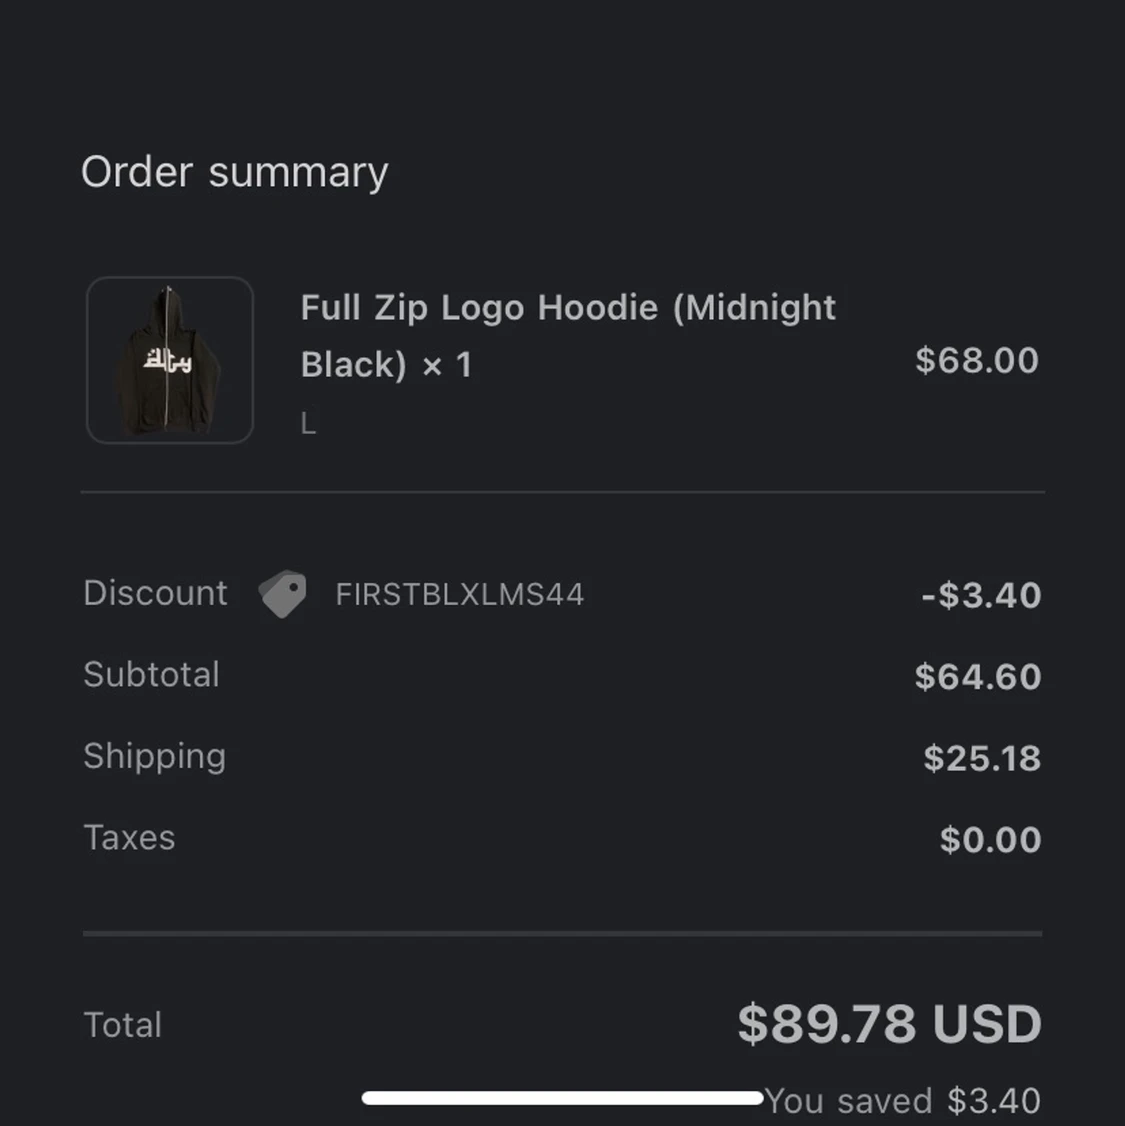Tap the white home indicator bar
Viewport: 1125px width, 1126px height.
pyautogui.click(x=562, y=1098)
